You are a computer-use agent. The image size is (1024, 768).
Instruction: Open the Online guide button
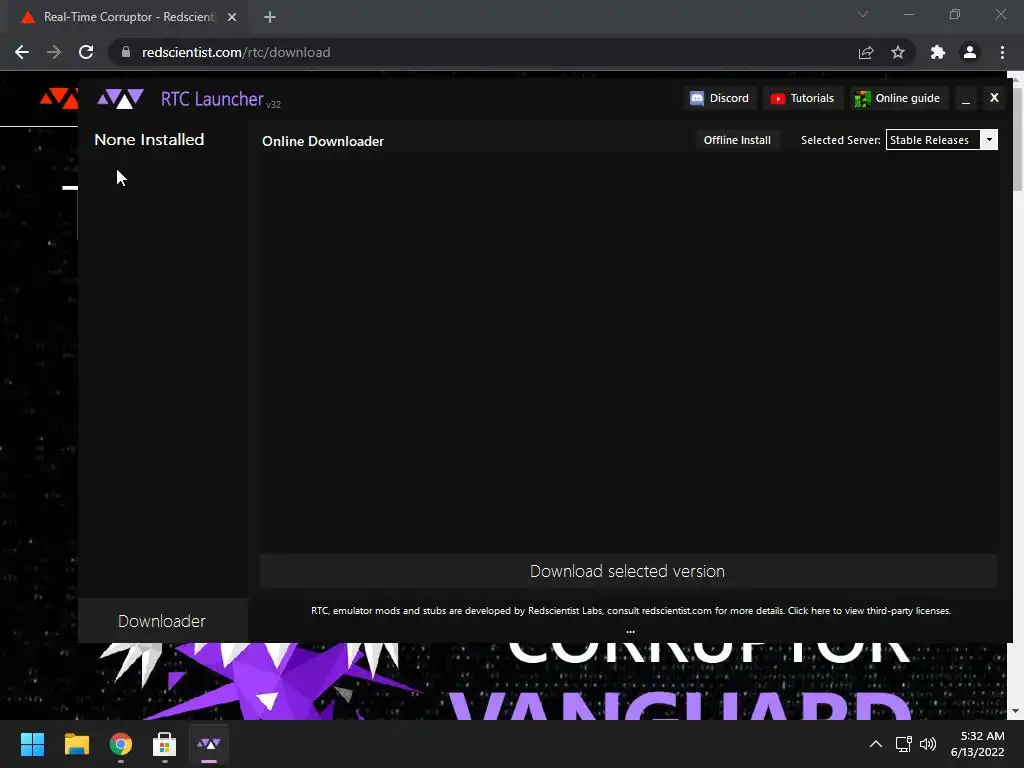click(899, 99)
